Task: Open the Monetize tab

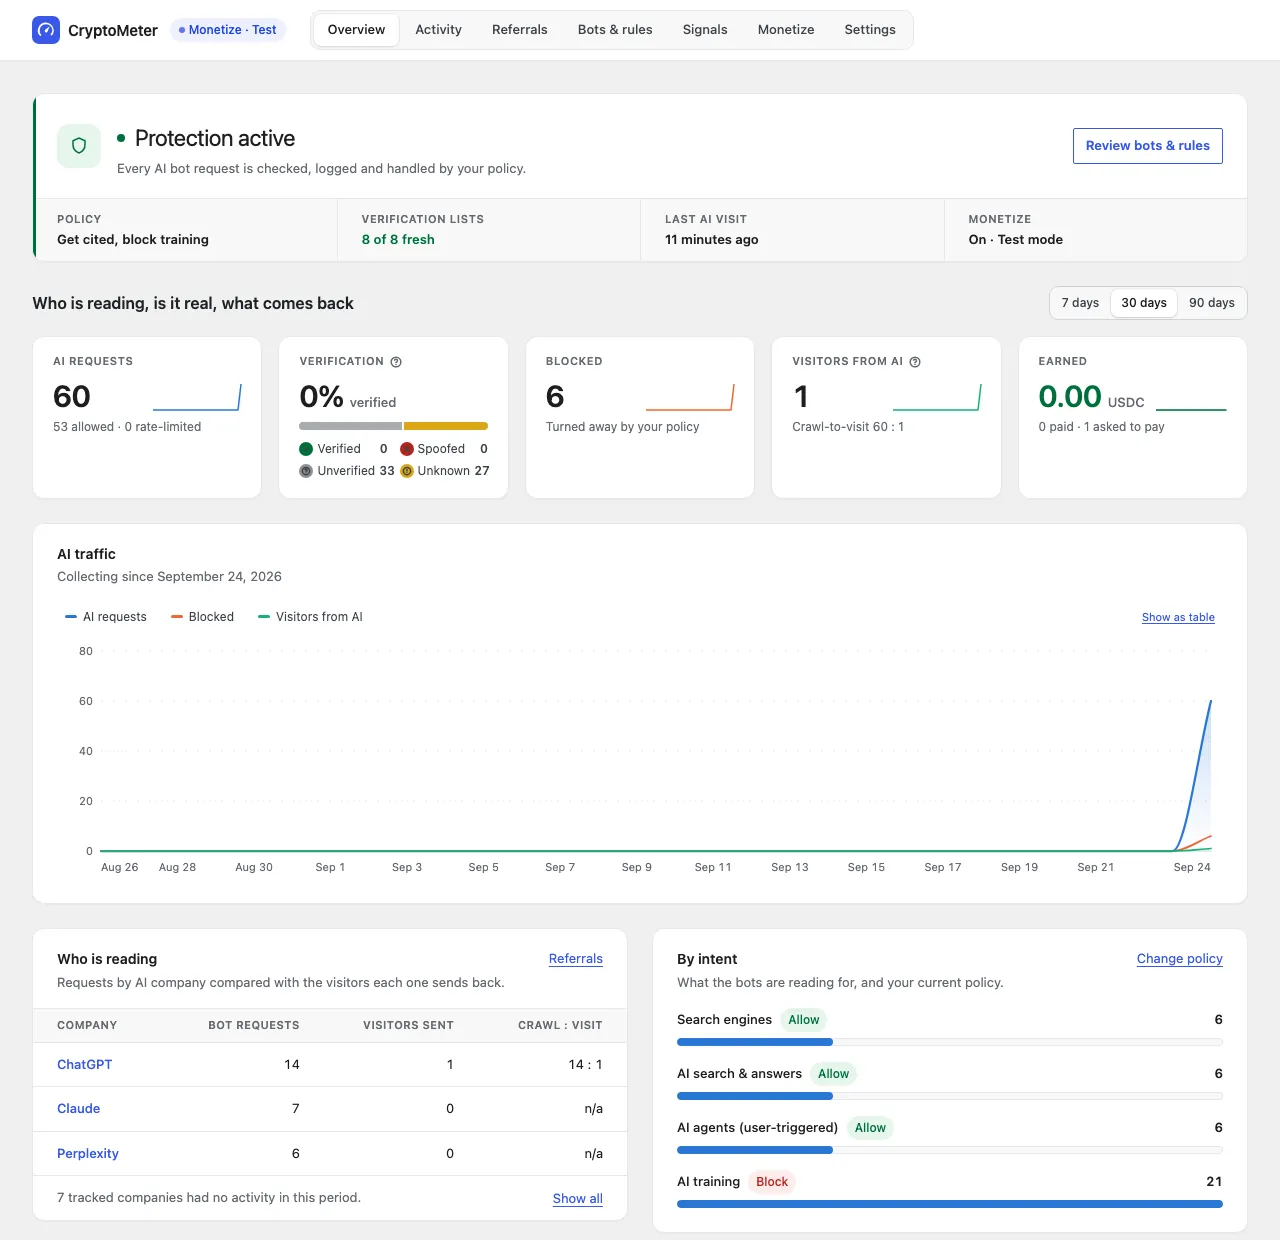Action: coord(786,30)
